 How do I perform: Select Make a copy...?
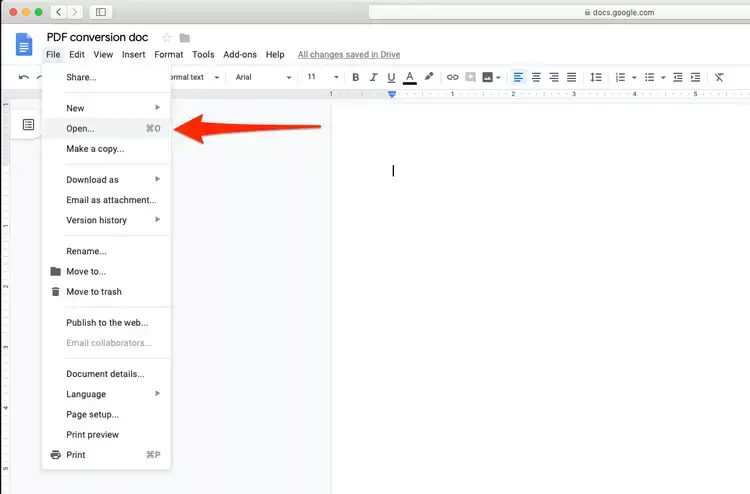tap(106, 149)
